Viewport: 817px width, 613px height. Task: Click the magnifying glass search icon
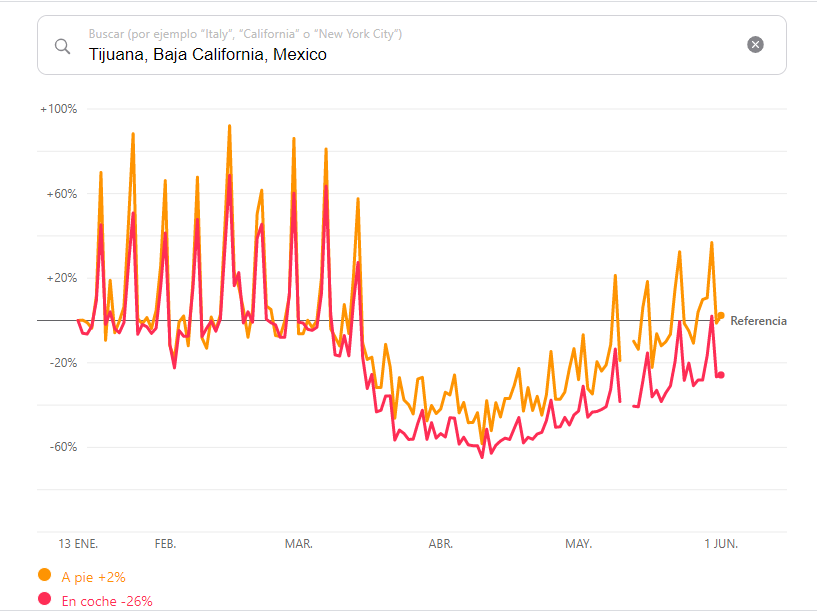[62, 46]
